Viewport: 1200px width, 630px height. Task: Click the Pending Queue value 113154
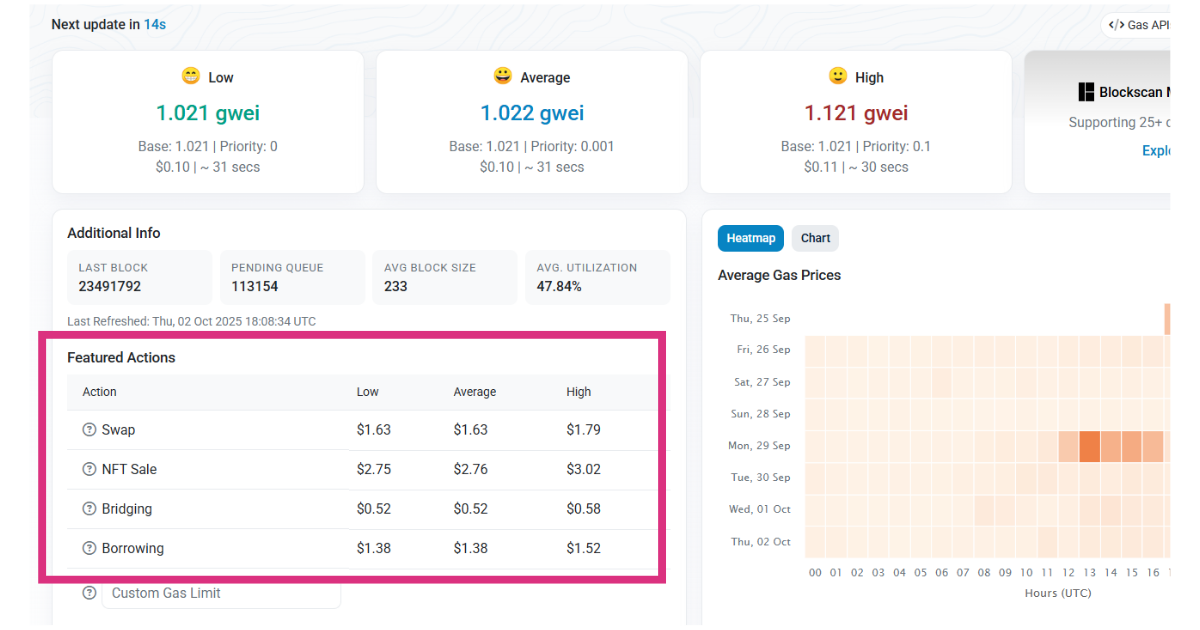click(255, 286)
